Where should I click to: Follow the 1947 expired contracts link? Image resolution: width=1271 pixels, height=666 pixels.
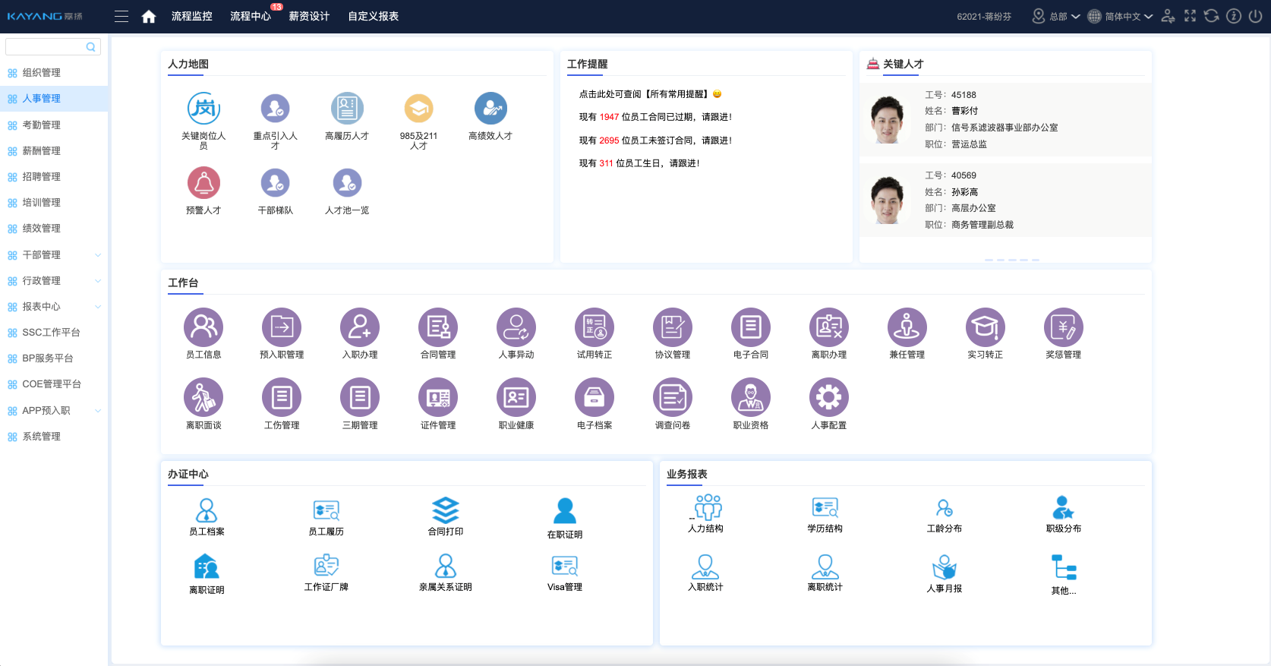609,117
